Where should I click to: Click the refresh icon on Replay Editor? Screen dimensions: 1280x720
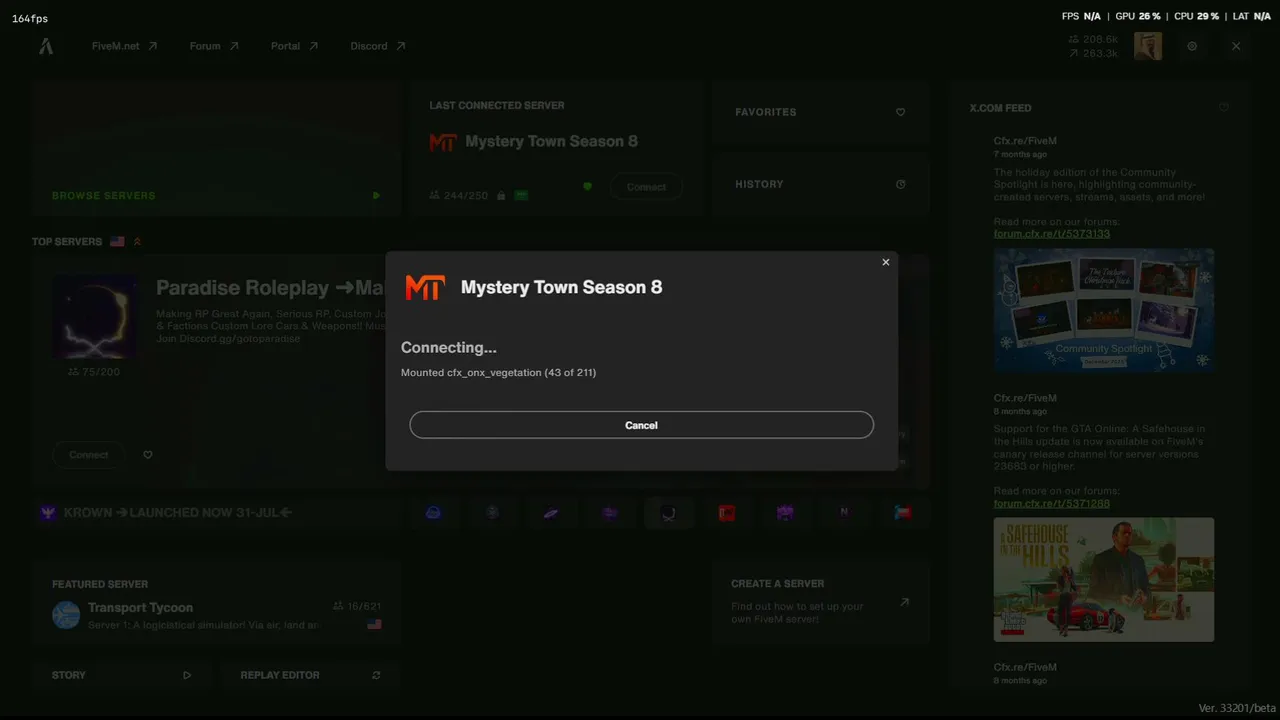click(376, 675)
